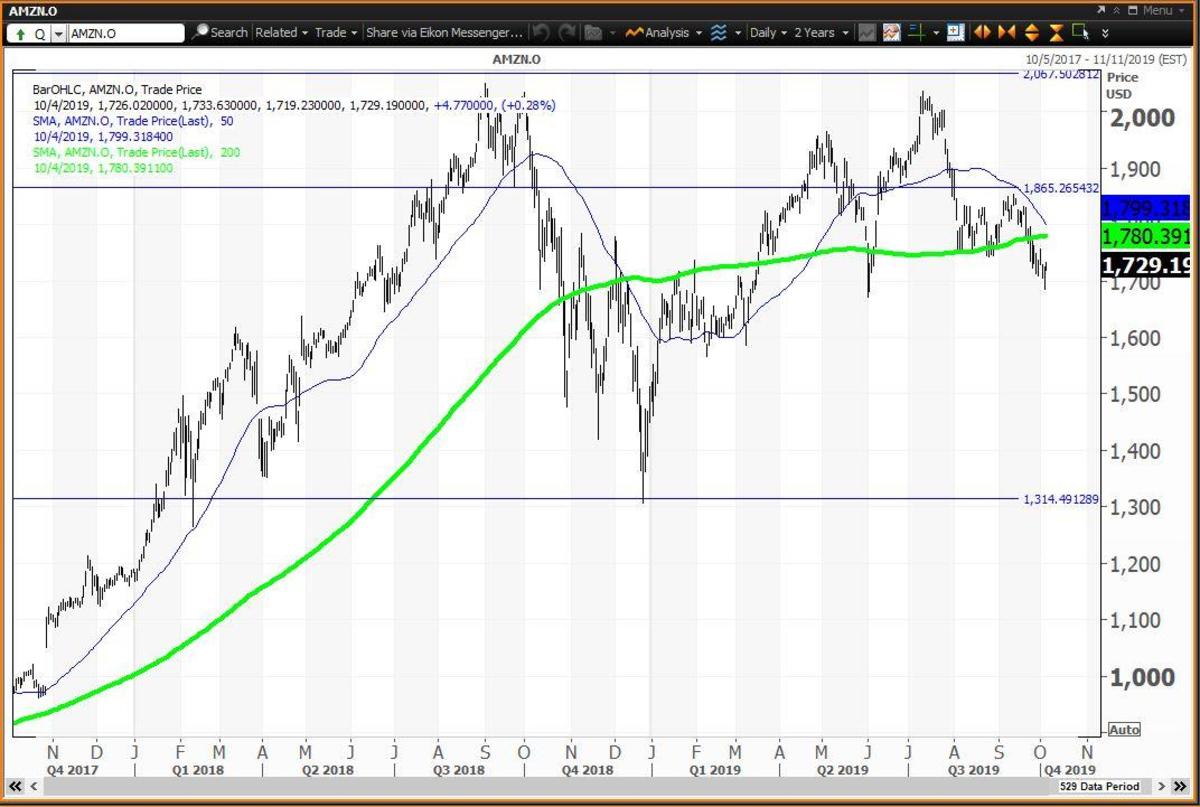Open the Daily interval dropdown
Viewport: 1200px width, 807px height.
pyautogui.click(x=768, y=32)
